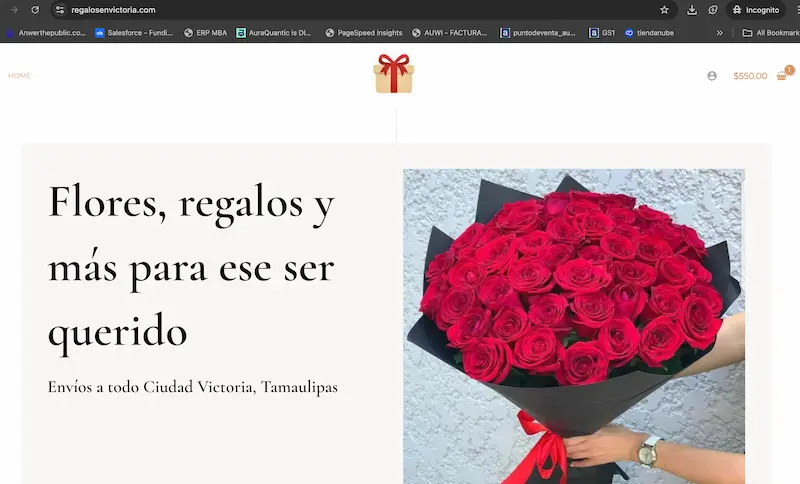Open the PageSpeed Insights bookmark
The height and width of the screenshot is (484, 800).
(x=363, y=33)
